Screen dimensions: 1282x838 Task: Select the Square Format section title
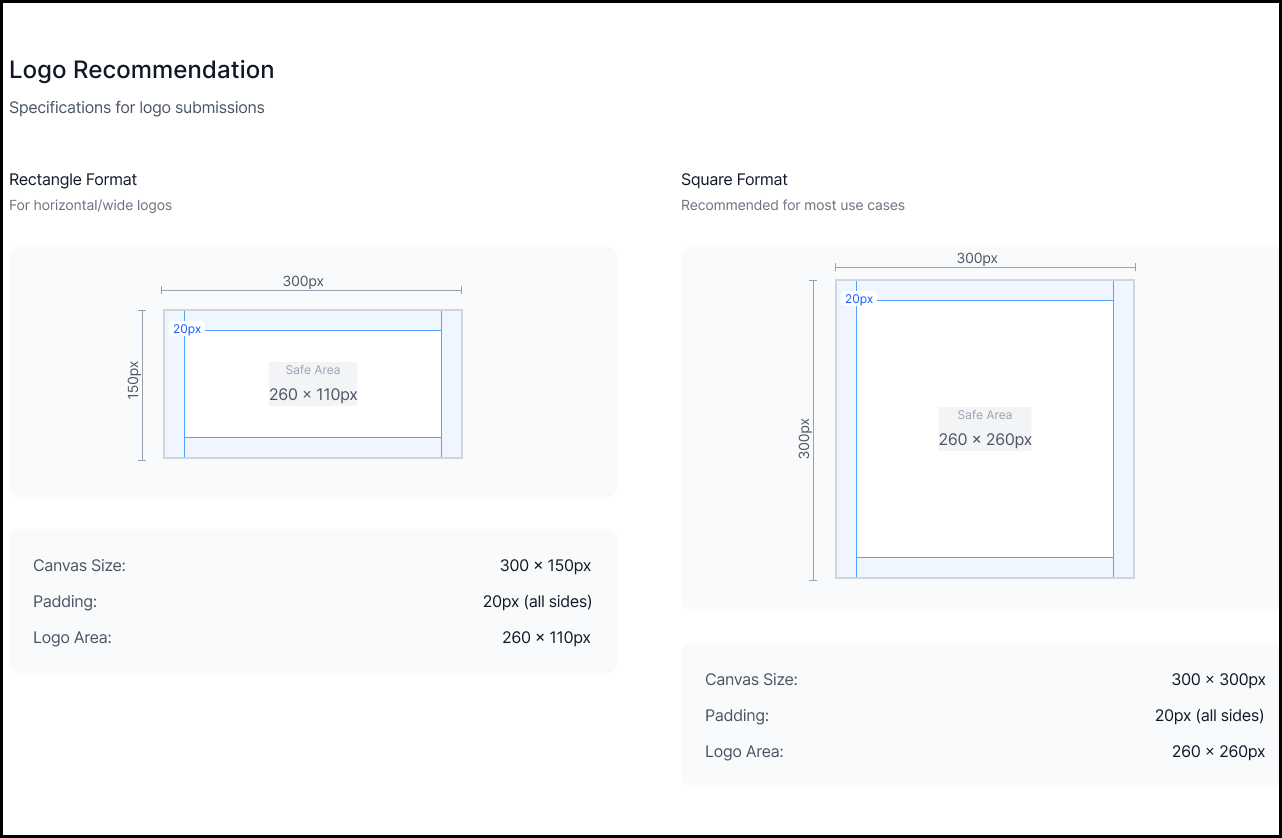734,180
